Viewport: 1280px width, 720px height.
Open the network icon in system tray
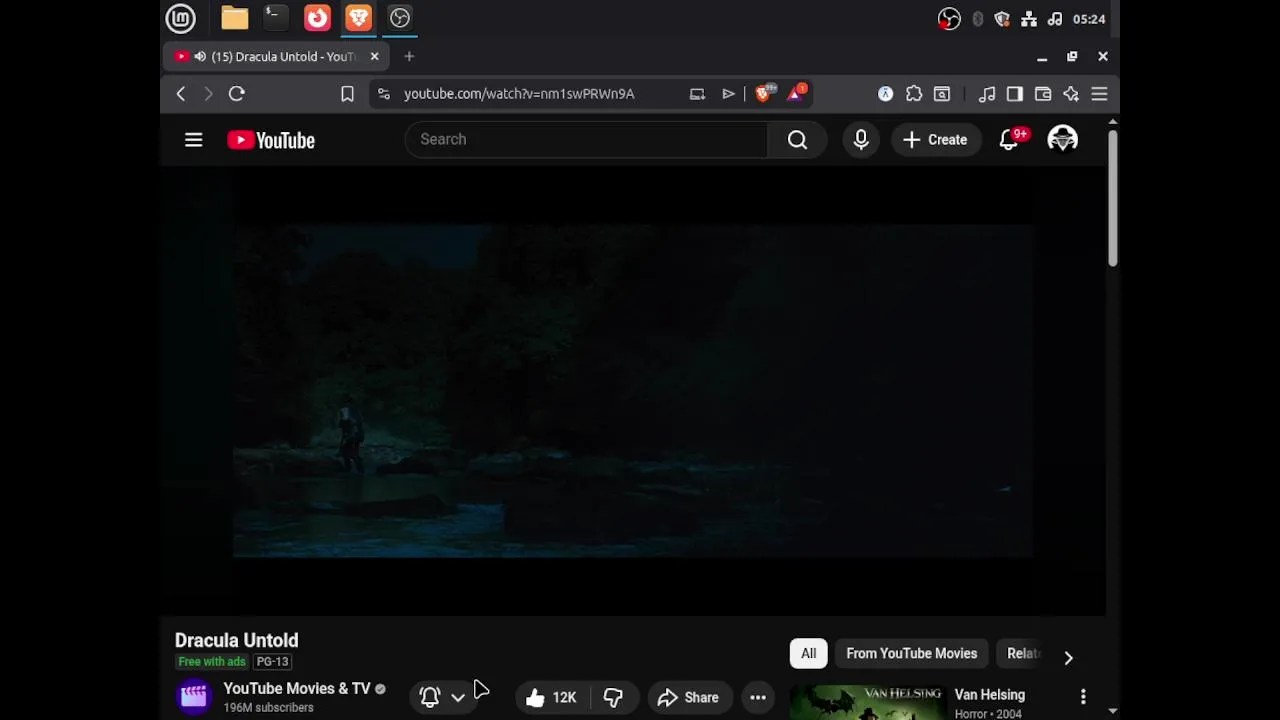(x=1028, y=19)
